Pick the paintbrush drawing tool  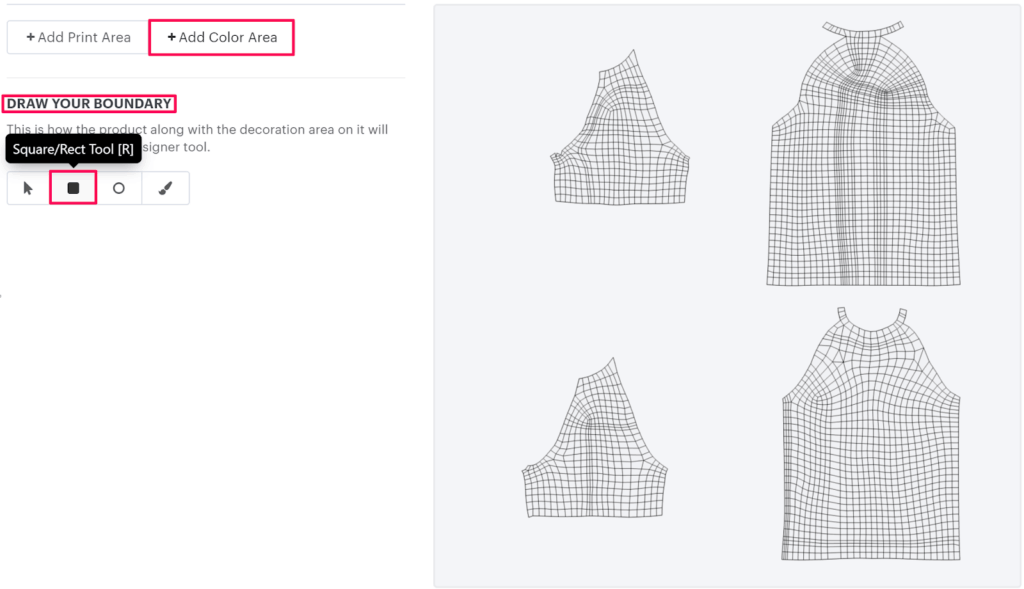point(165,188)
